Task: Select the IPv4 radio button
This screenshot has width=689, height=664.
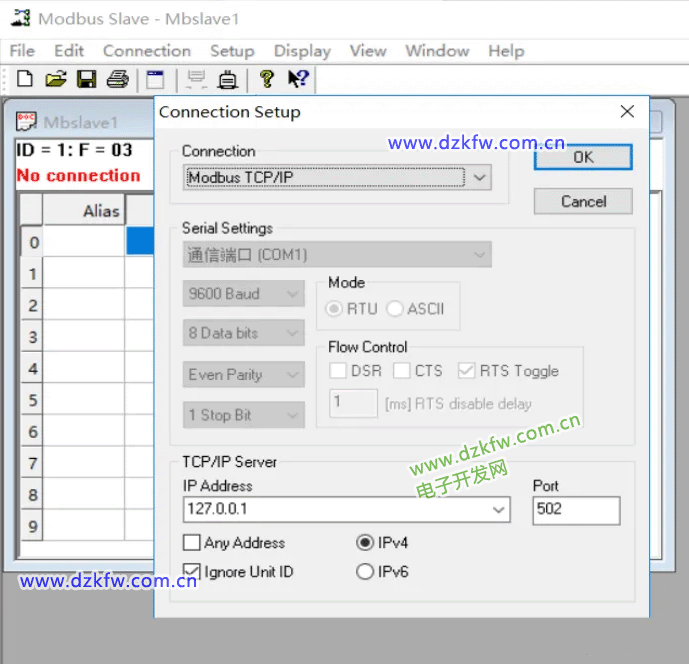Action: (365, 543)
